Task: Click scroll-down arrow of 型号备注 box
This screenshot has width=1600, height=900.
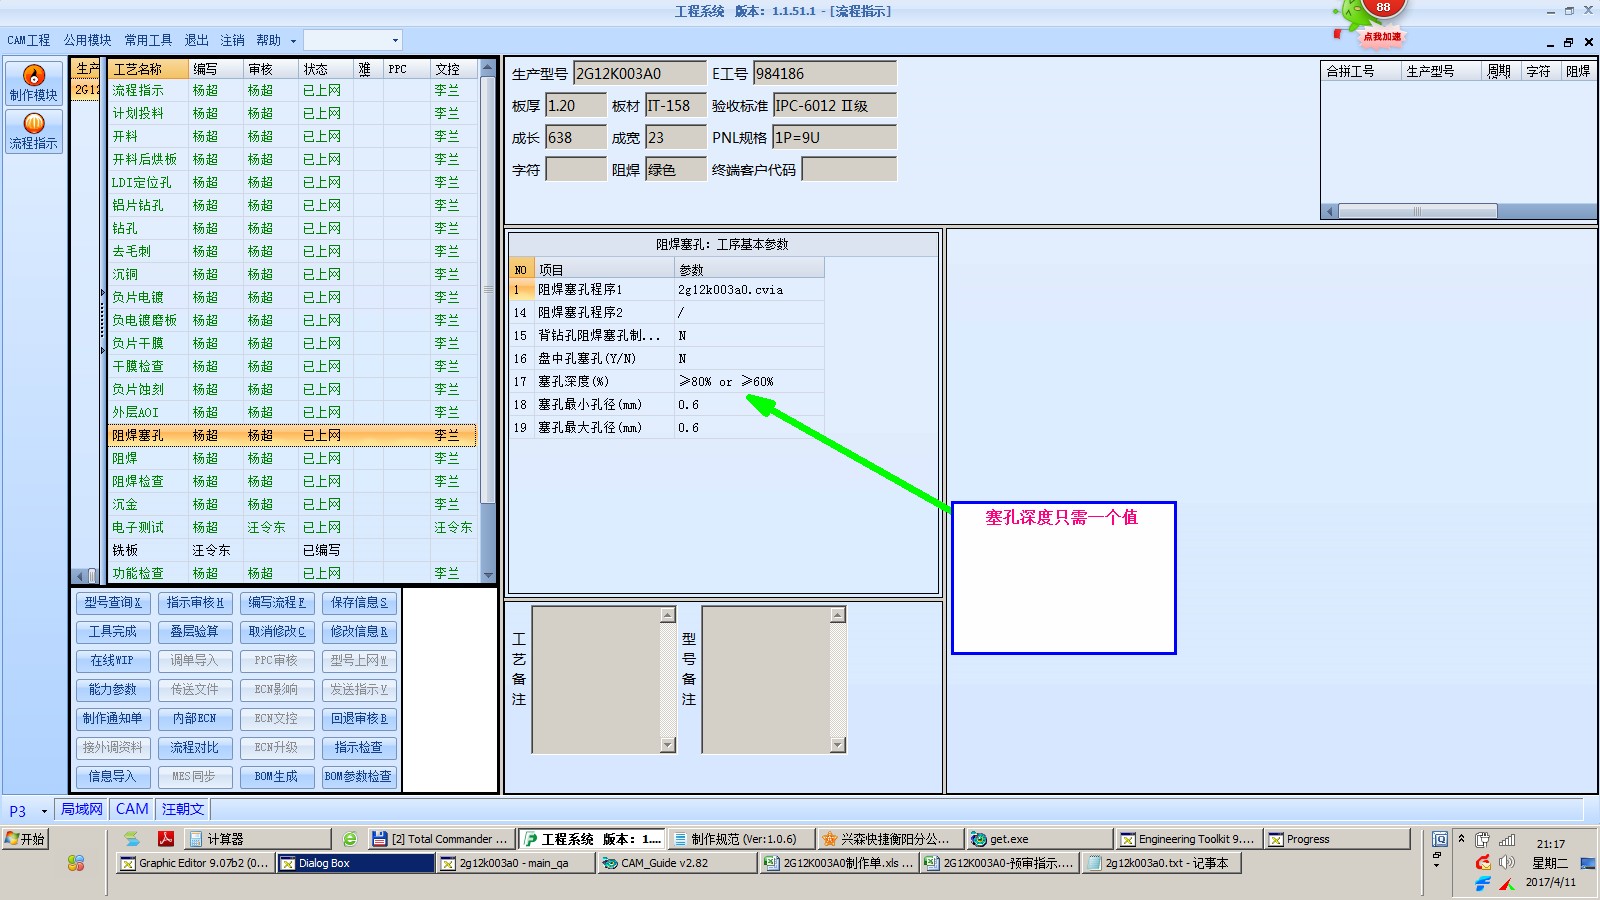Action: pyautogui.click(x=838, y=745)
